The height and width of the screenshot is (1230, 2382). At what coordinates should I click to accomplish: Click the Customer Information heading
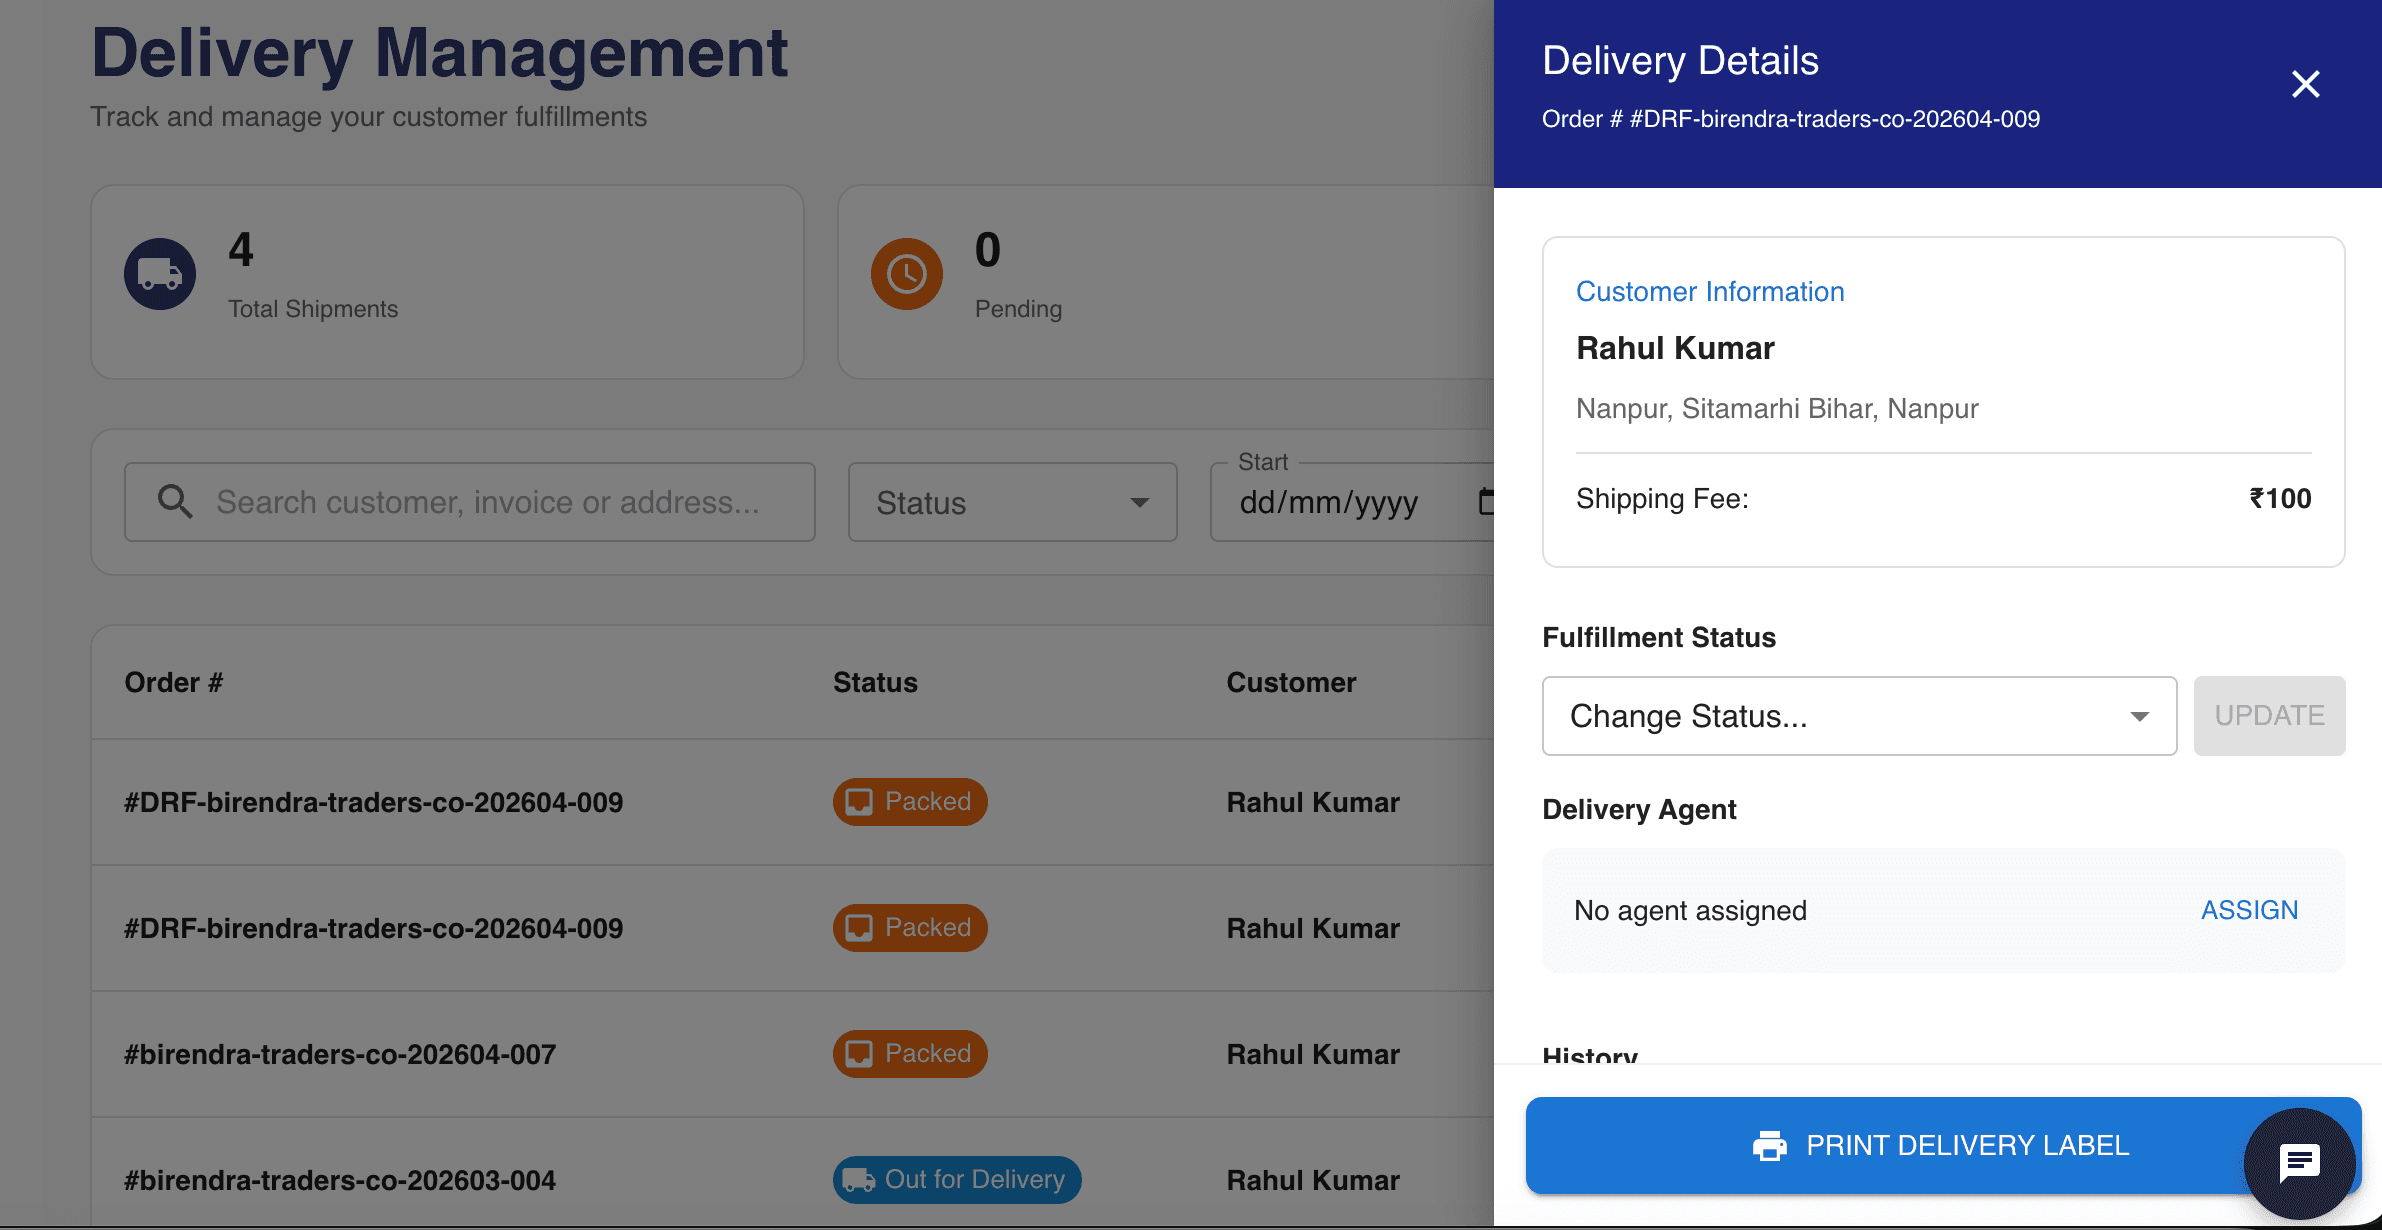1710,291
